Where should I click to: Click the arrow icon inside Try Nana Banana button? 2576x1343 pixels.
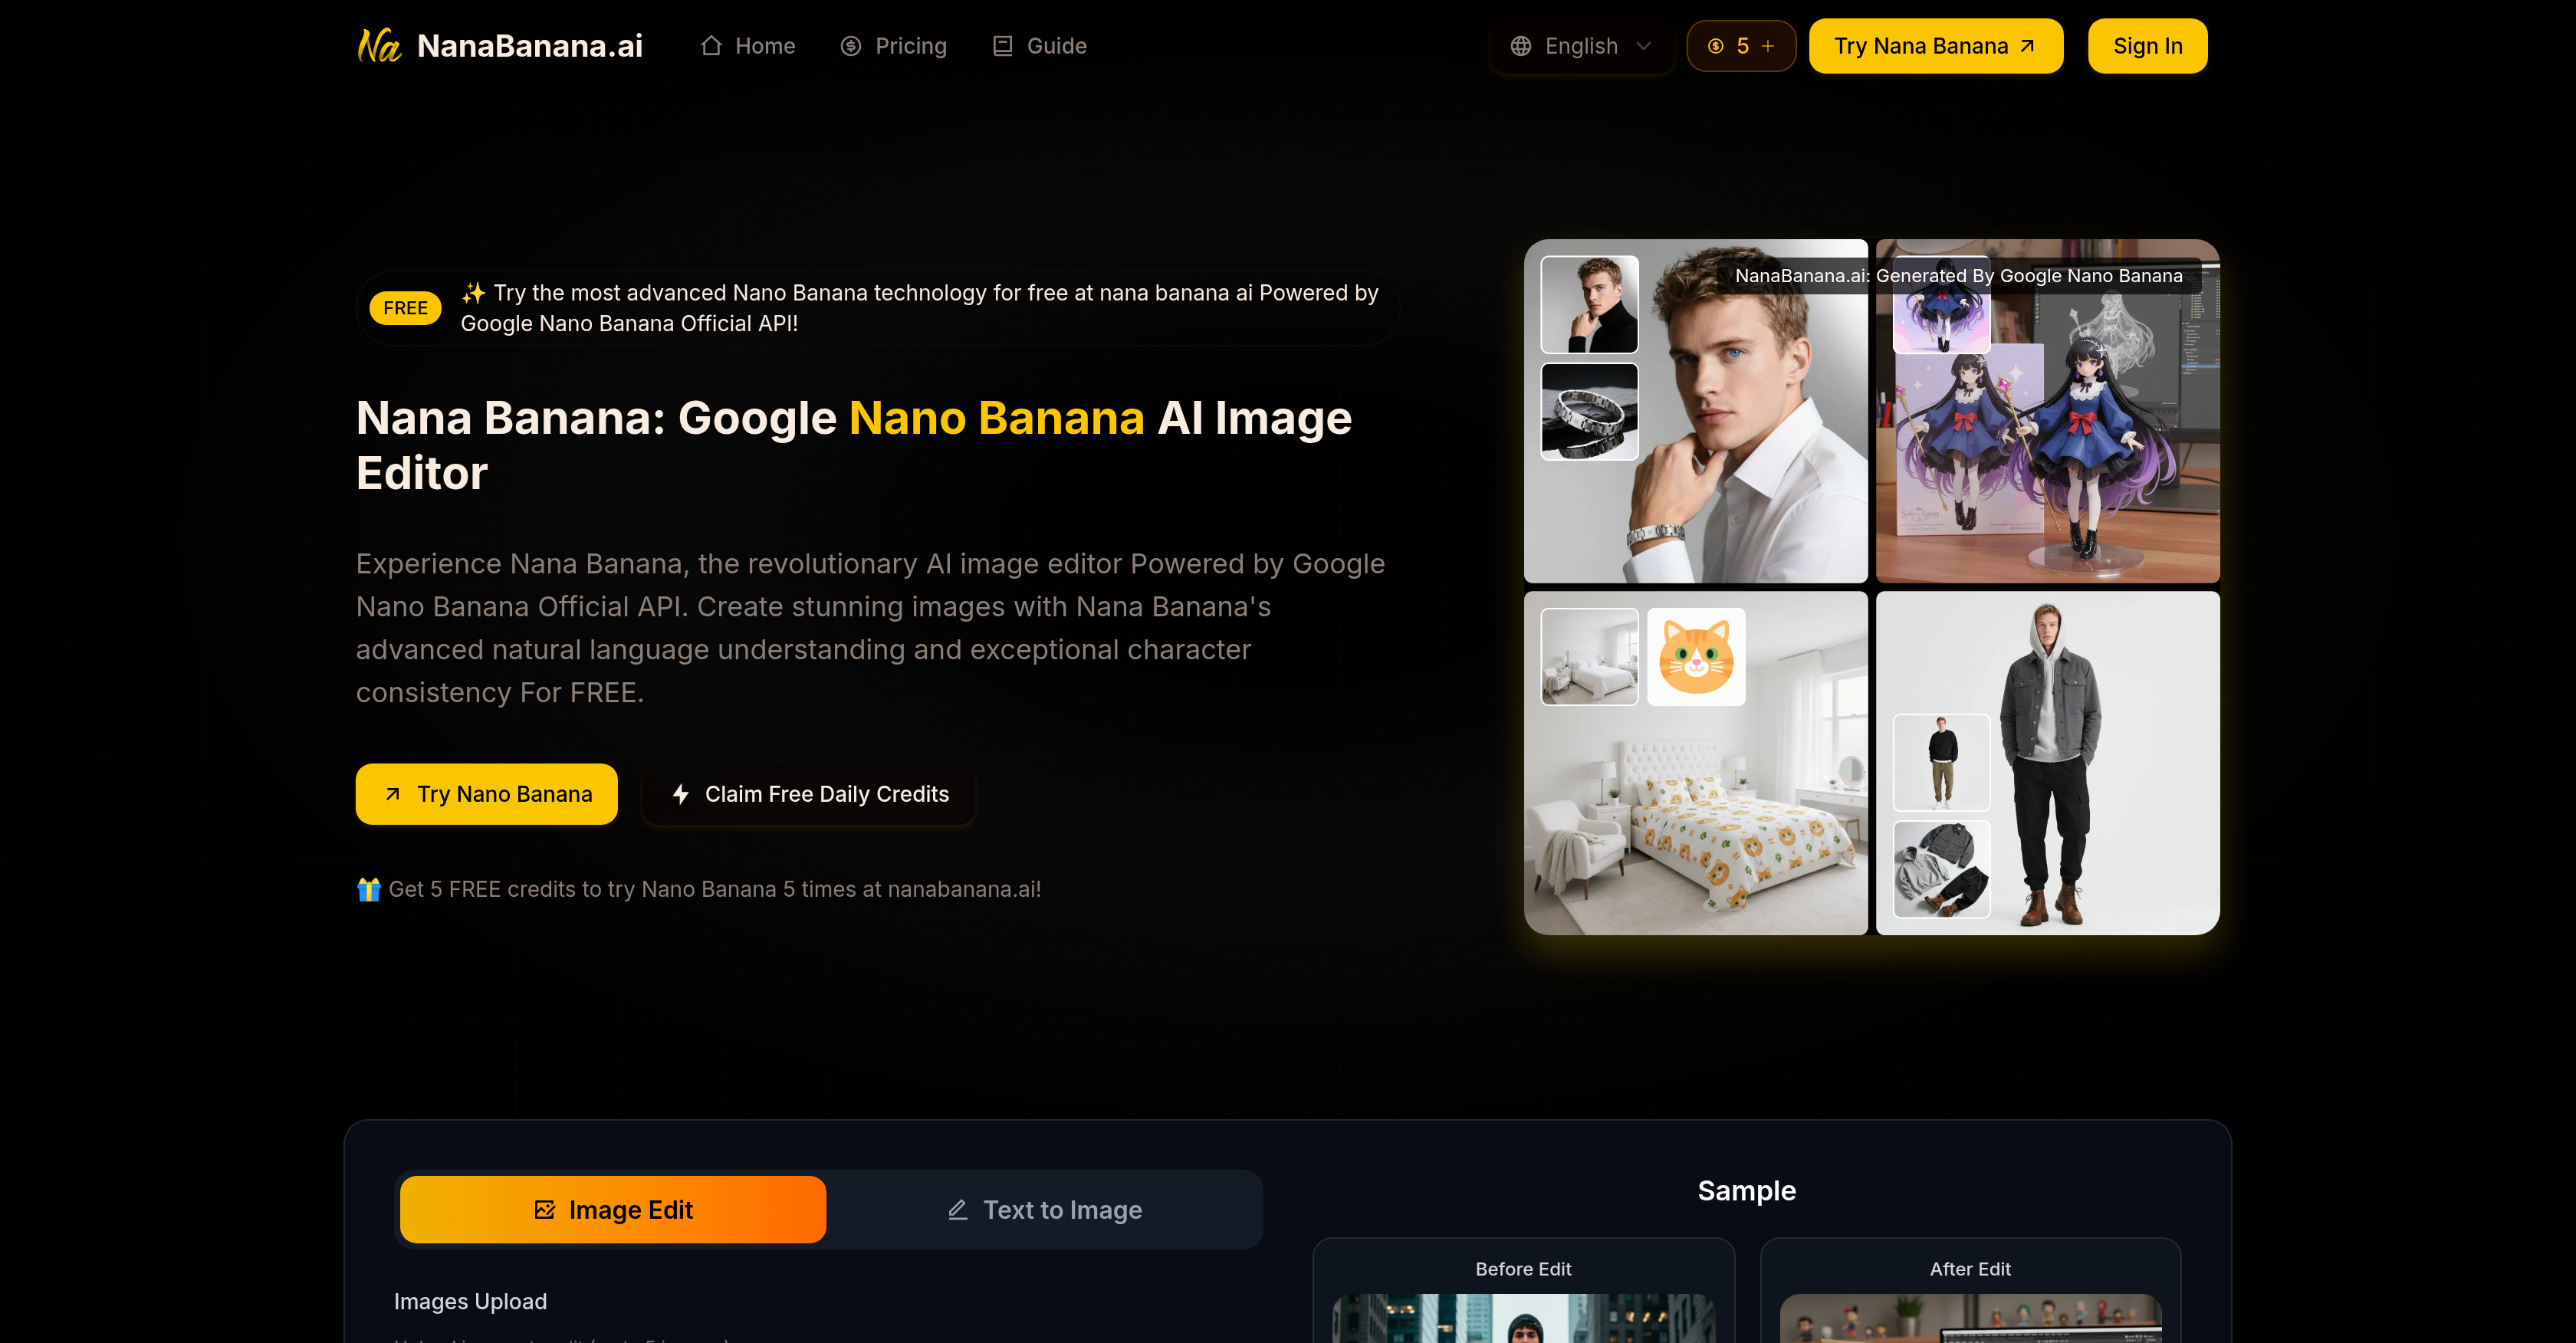[2027, 45]
